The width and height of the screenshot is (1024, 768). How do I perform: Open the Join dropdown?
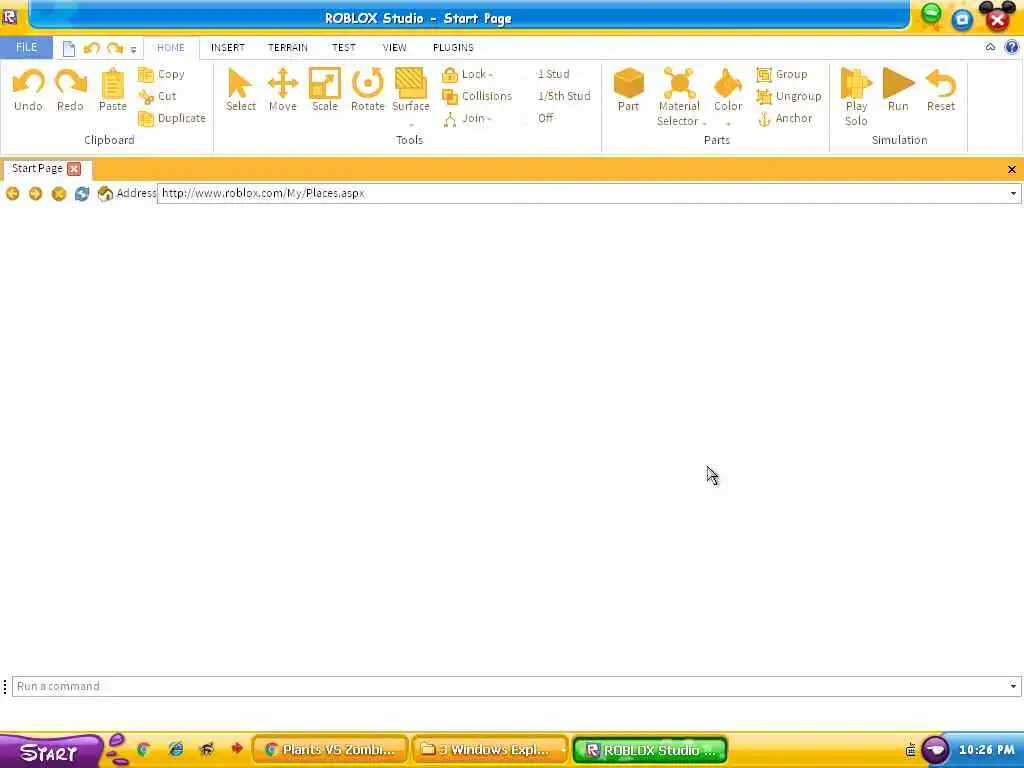pos(466,118)
